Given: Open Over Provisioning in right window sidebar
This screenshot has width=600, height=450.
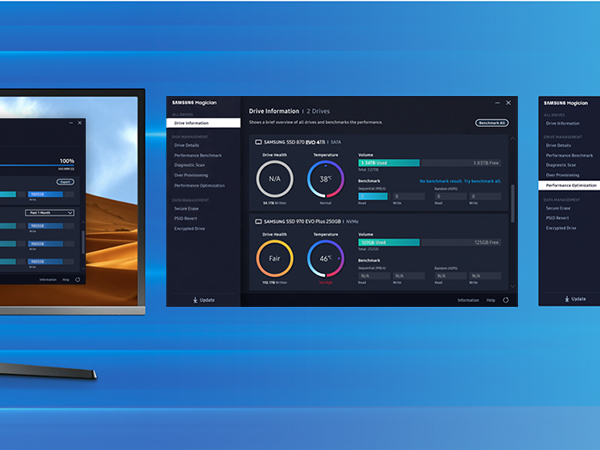Looking at the screenshot, I should pyautogui.click(x=562, y=175).
